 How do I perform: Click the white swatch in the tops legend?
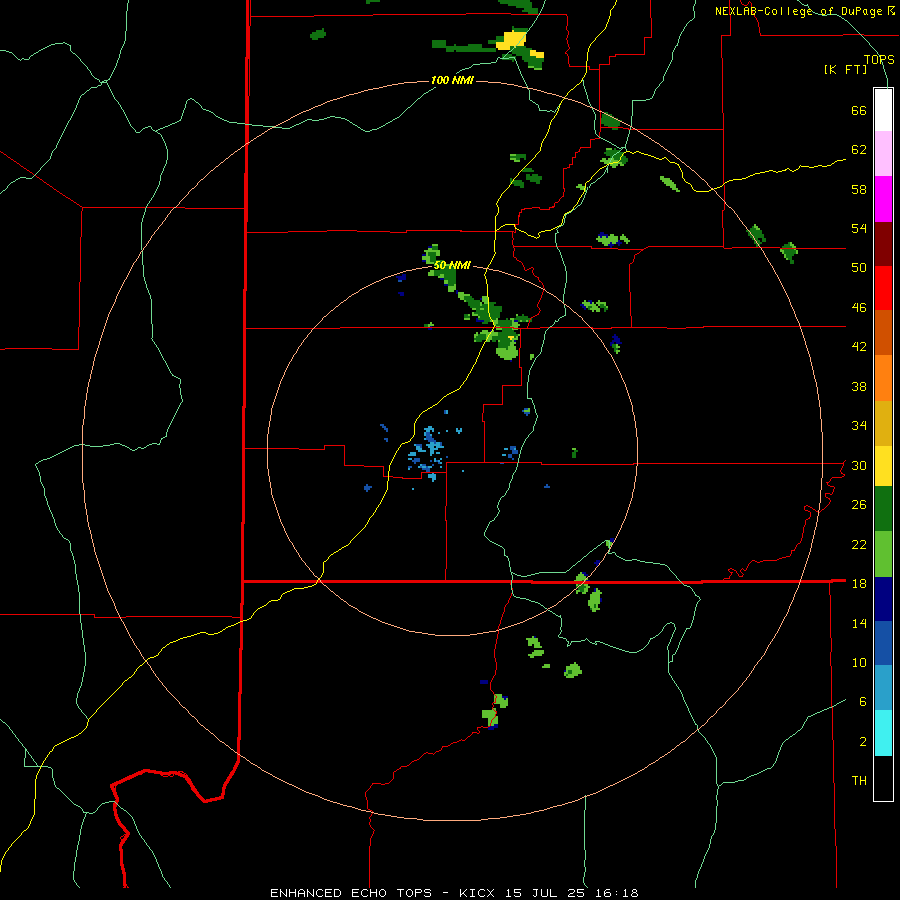[883, 110]
